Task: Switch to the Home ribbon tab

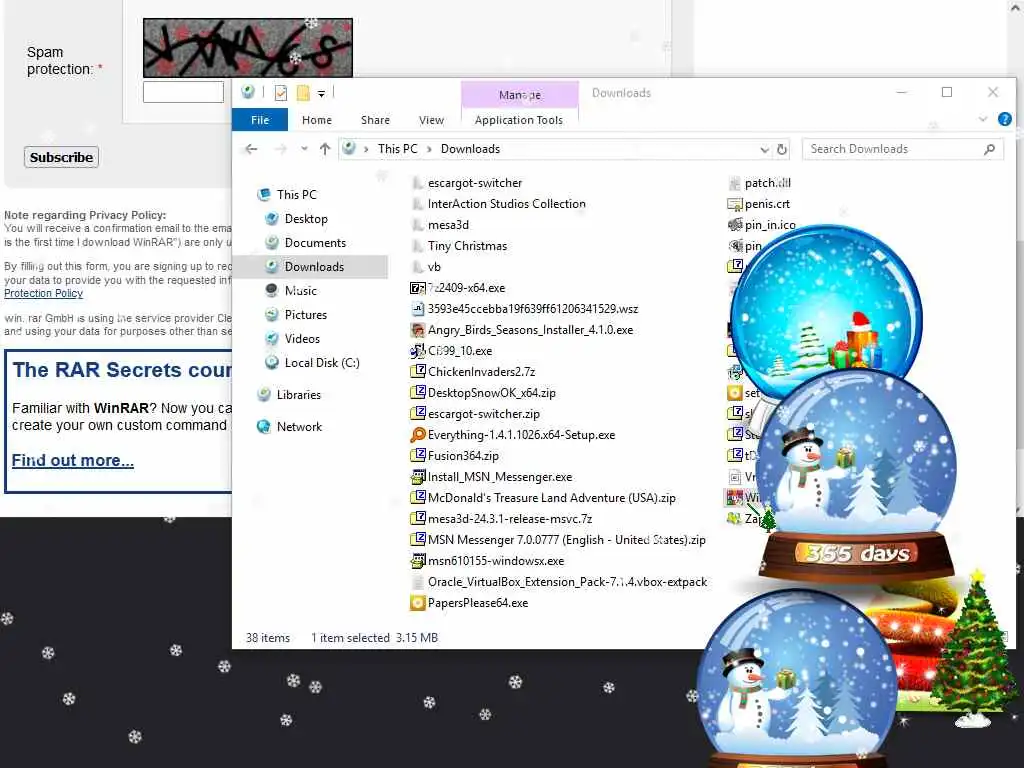Action: (317, 120)
